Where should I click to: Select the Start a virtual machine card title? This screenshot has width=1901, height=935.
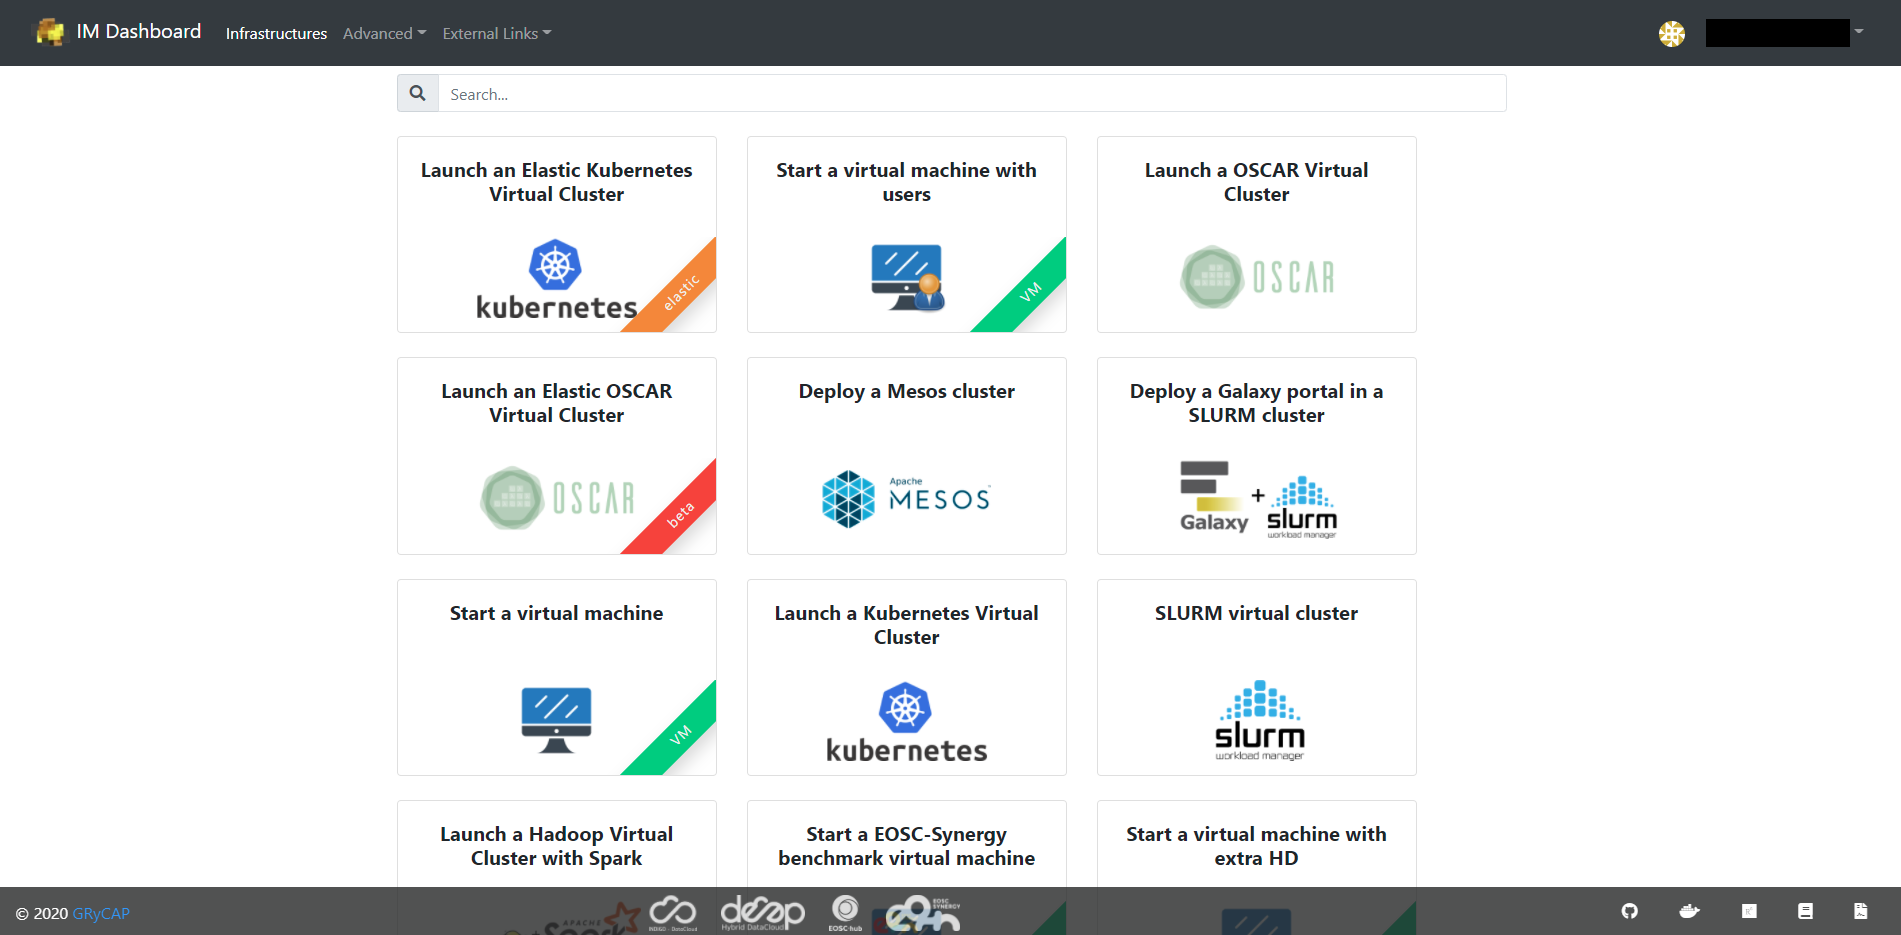tap(556, 613)
